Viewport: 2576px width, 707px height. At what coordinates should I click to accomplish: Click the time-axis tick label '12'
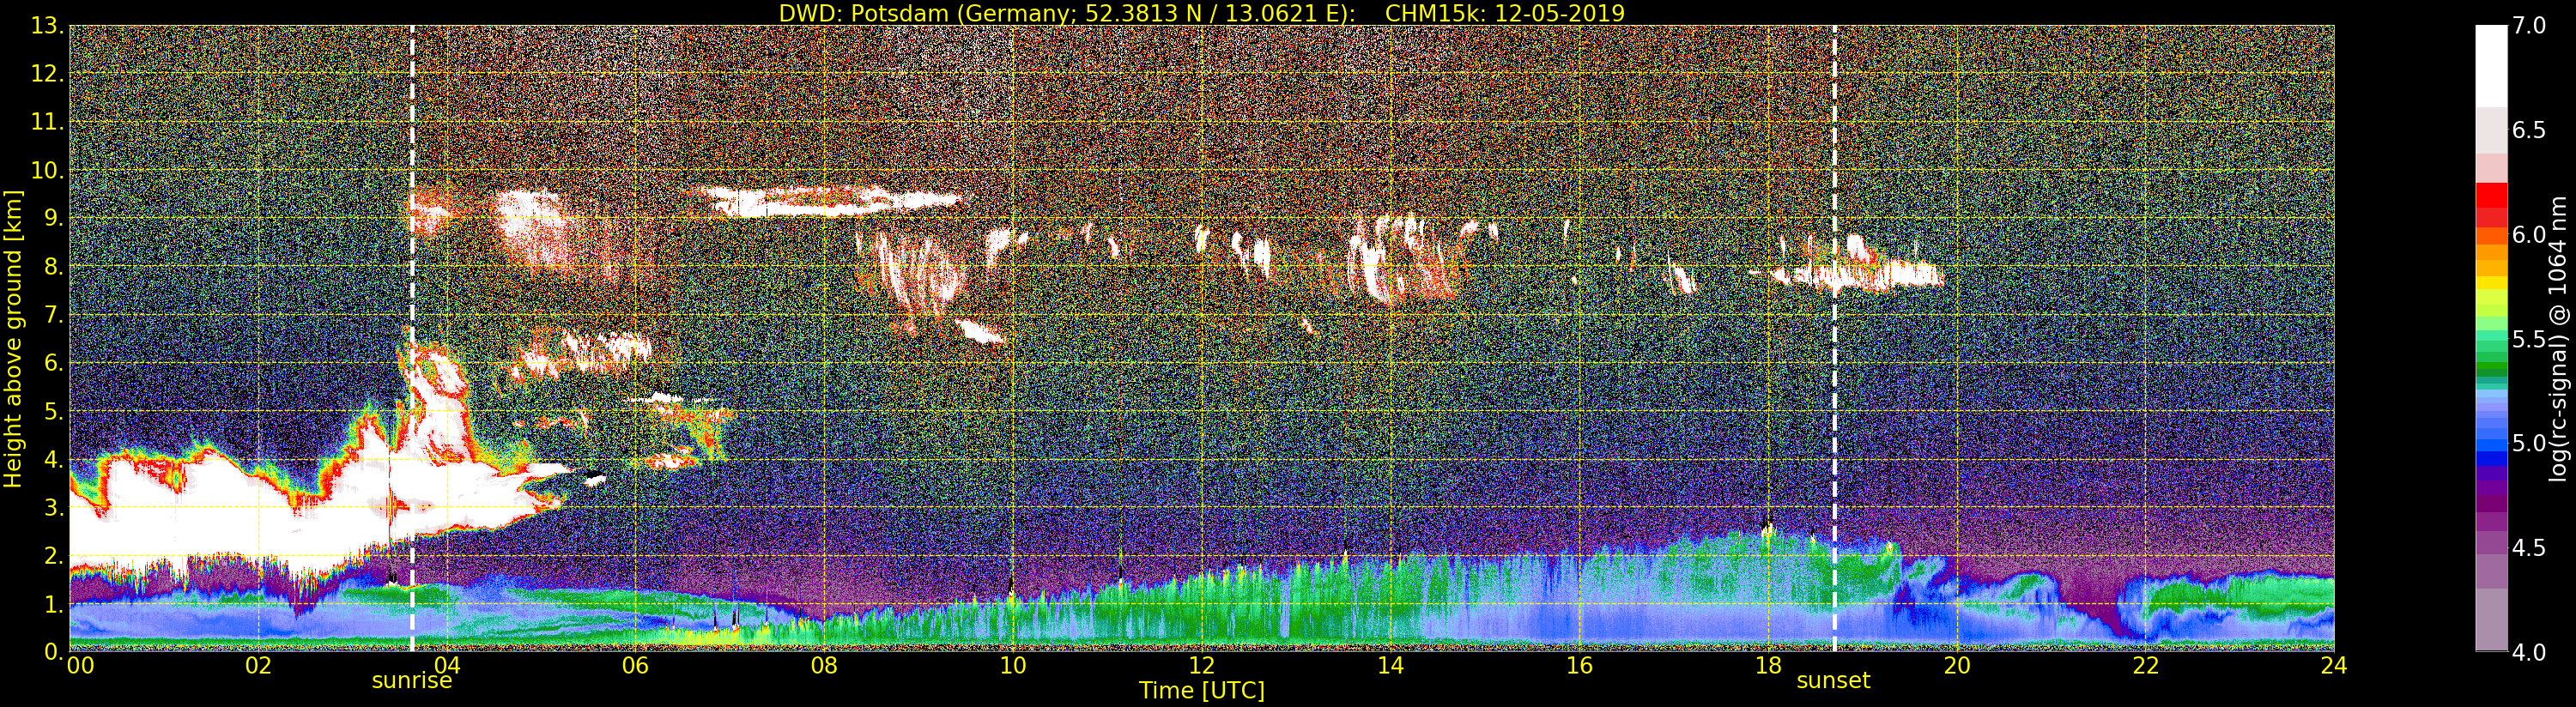pyautogui.click(x=1201, y=665)
